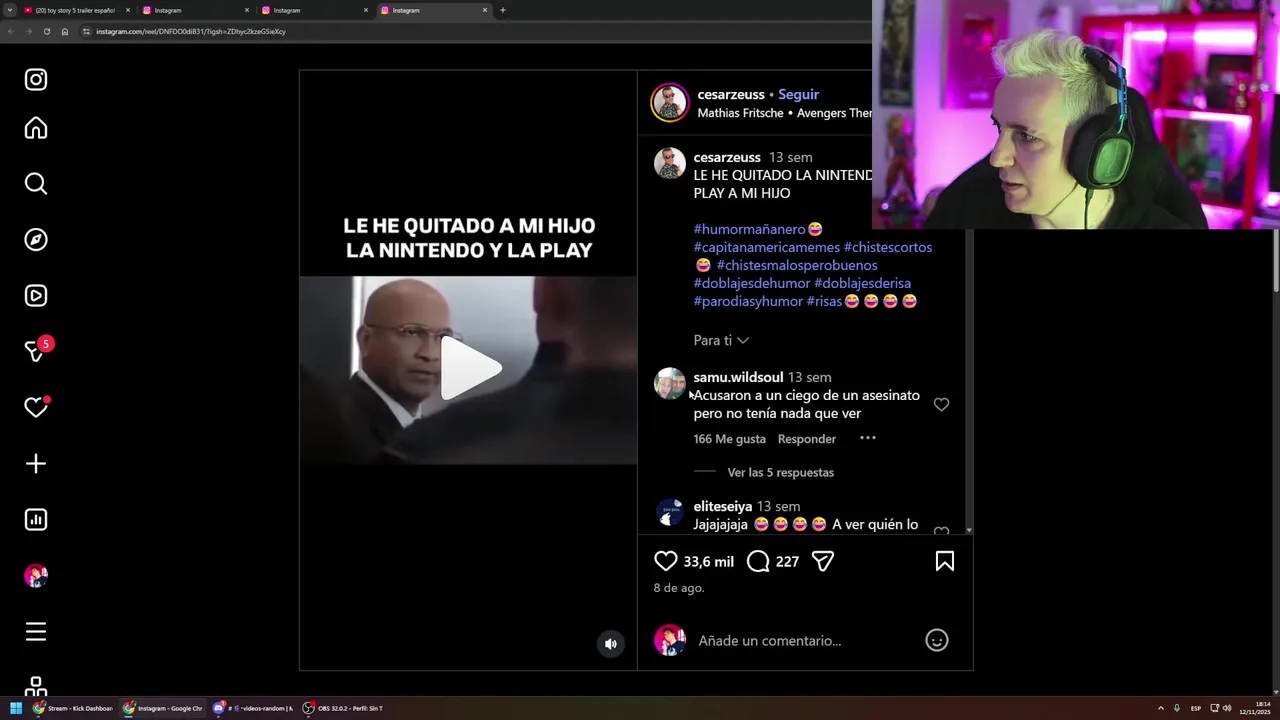
Task: Click hashtag #chistescortos
Action: (888, 247)
